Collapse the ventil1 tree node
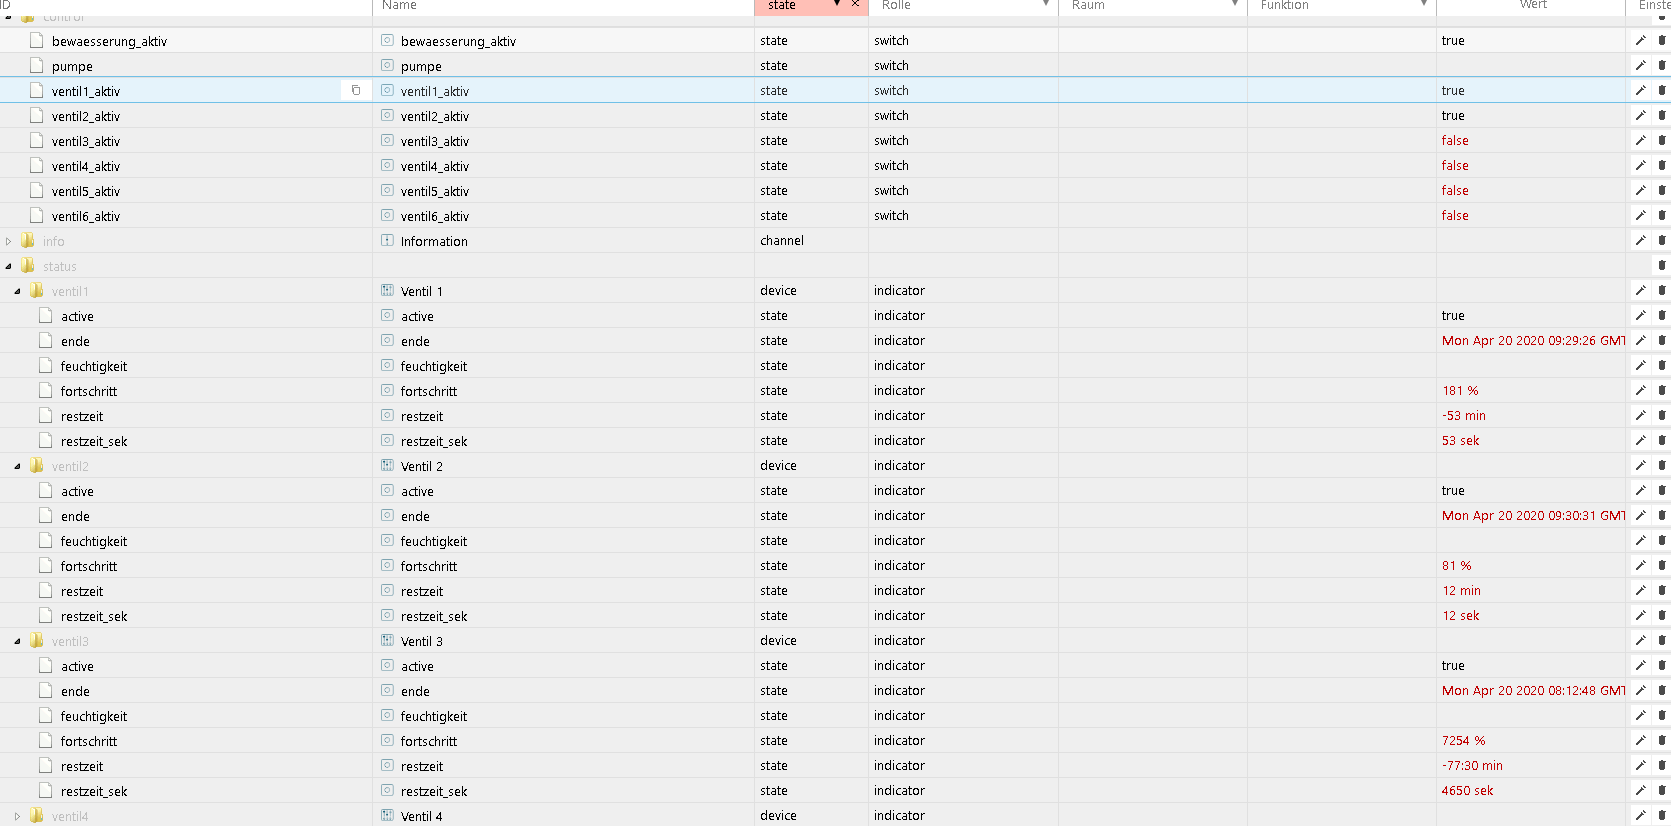The width and height of the screenshot is (1671, 826). [17, 291]
